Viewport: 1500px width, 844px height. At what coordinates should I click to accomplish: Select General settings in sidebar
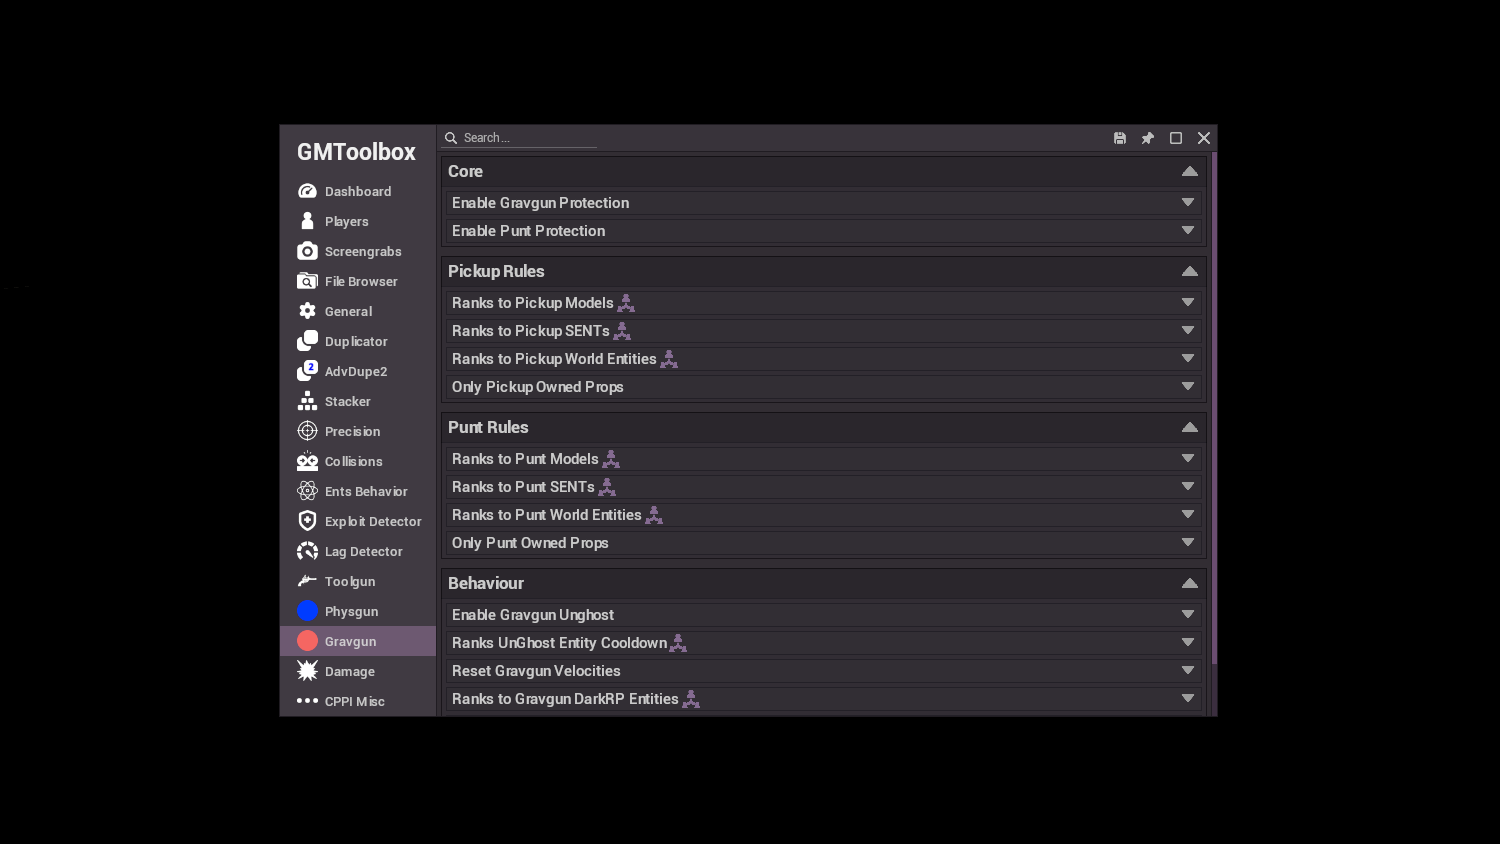click(358, 311)
